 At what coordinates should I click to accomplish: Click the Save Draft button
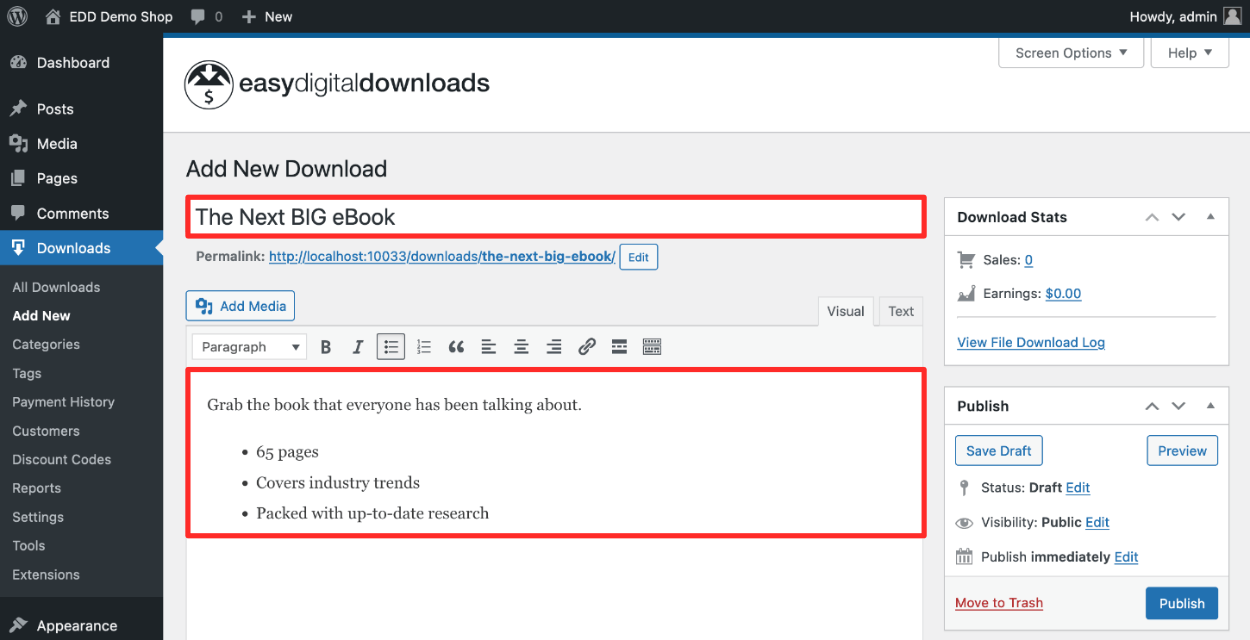(x=999, y=451)
